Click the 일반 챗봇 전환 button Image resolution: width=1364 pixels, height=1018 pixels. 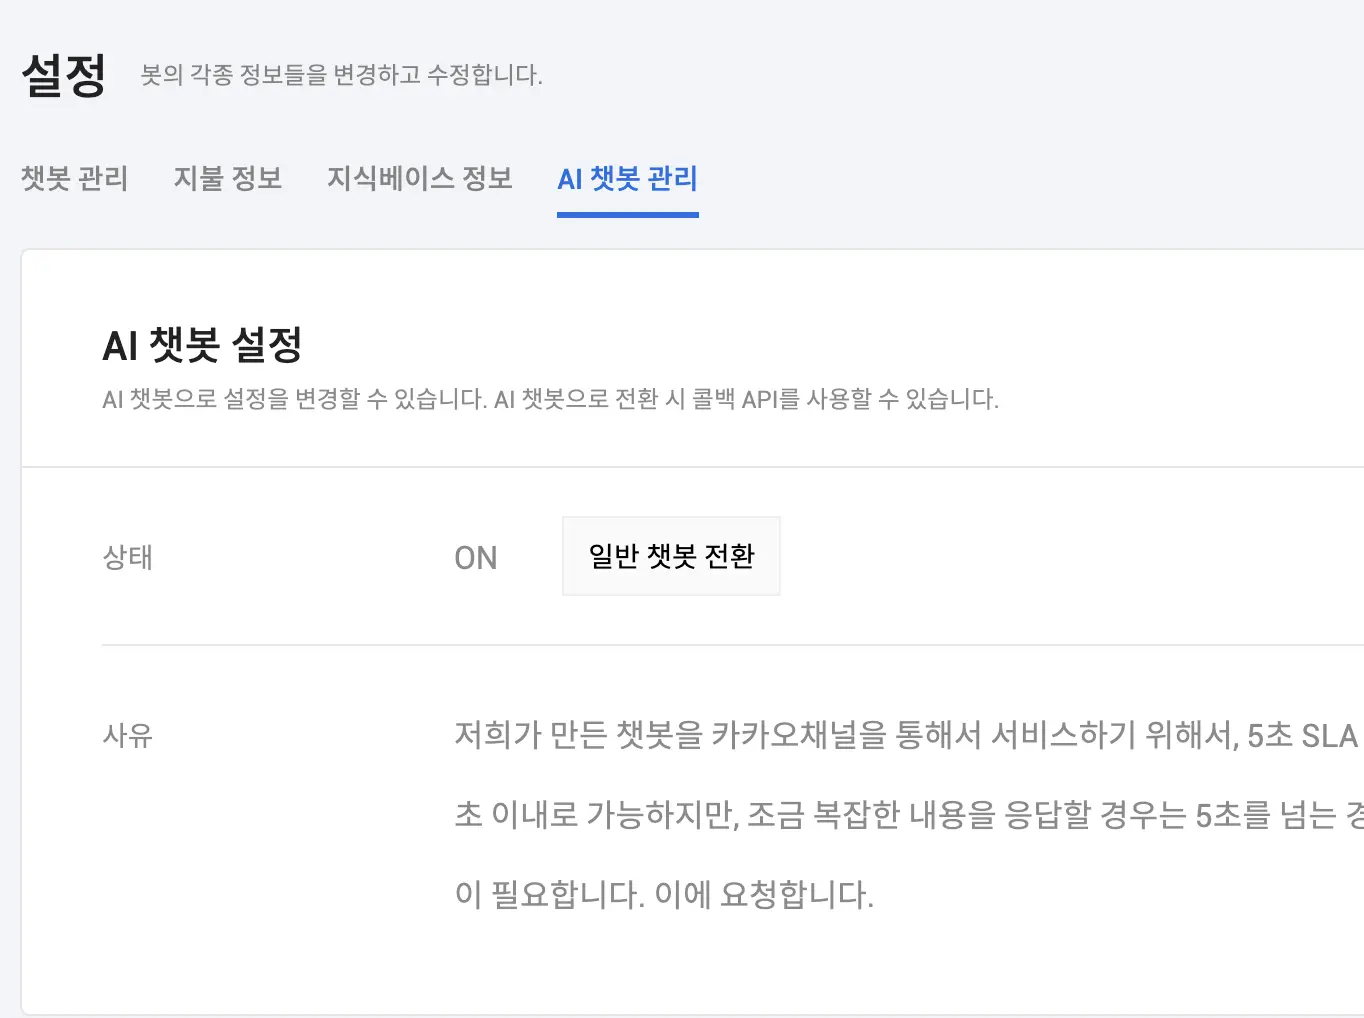tap(671, 556)
